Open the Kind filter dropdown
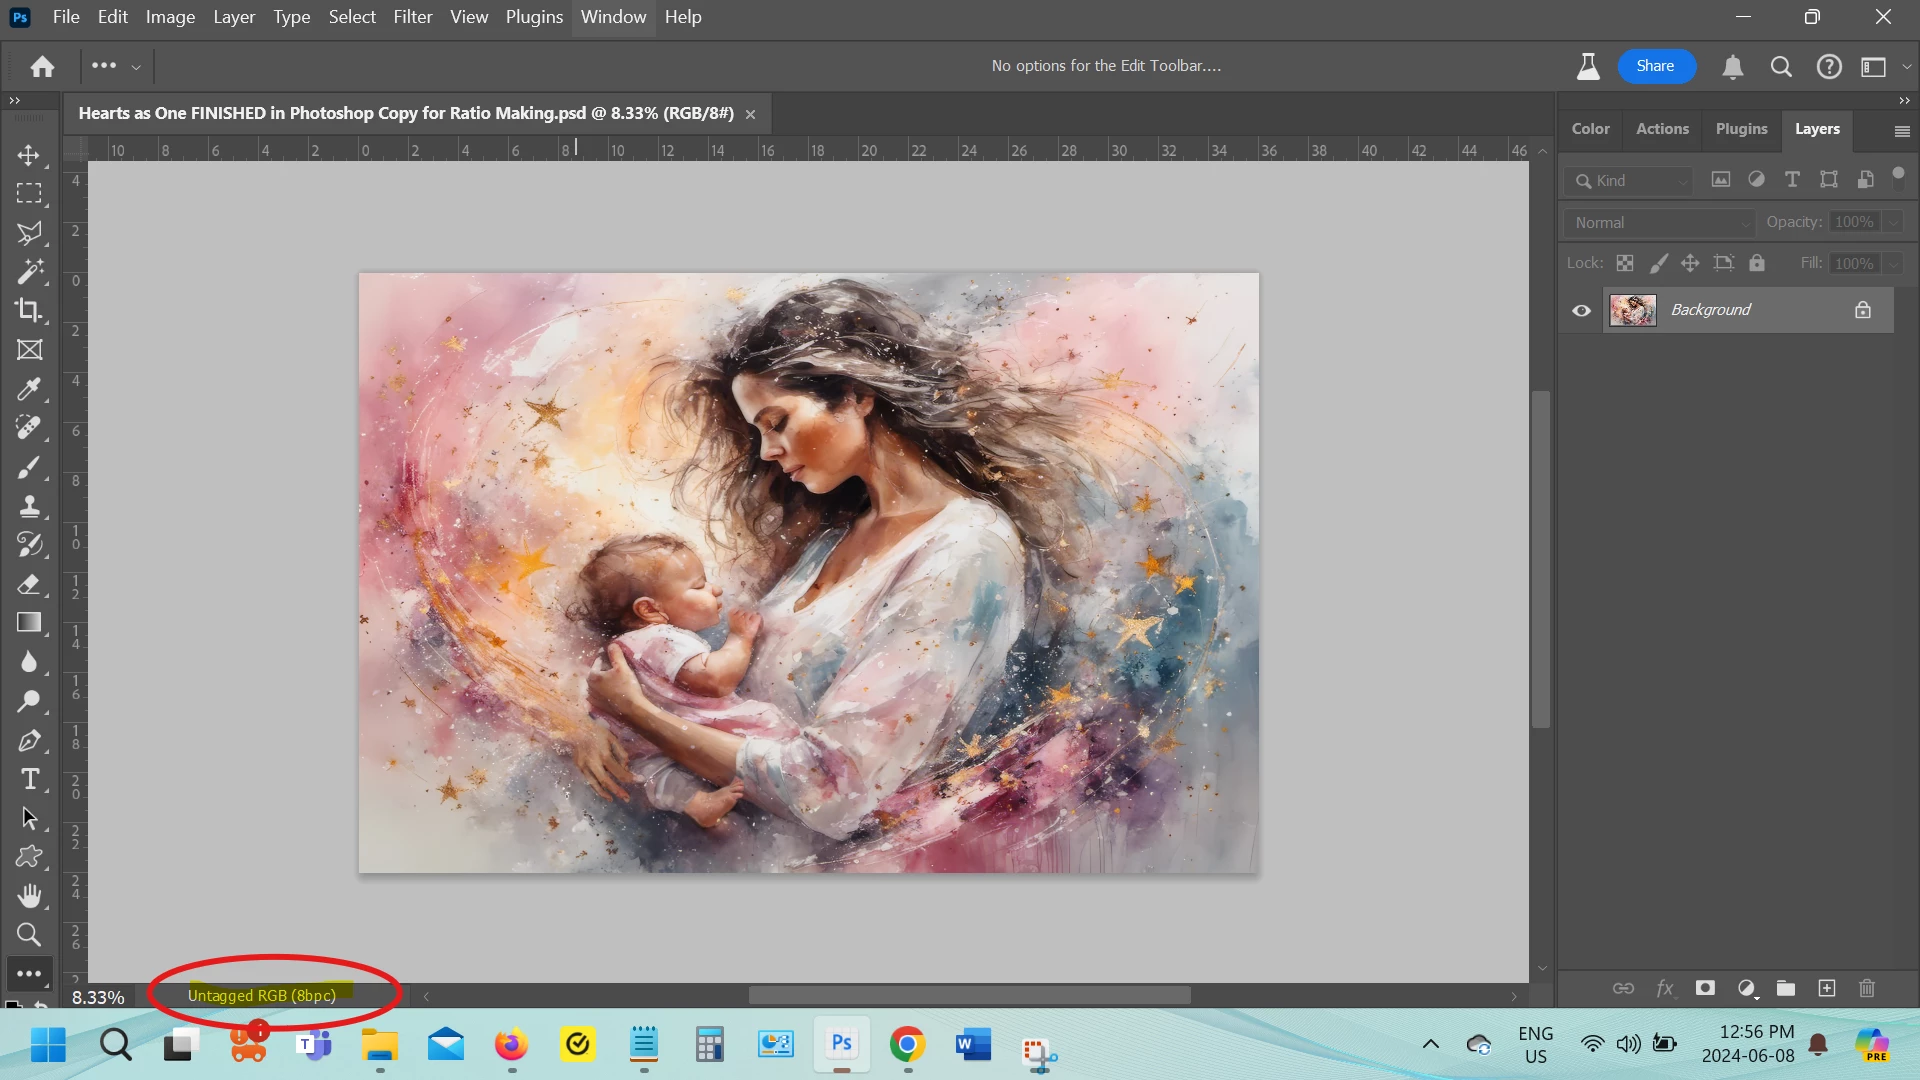The width and height of the screenshot is (1920, 1080). [x=1629, y=180]
